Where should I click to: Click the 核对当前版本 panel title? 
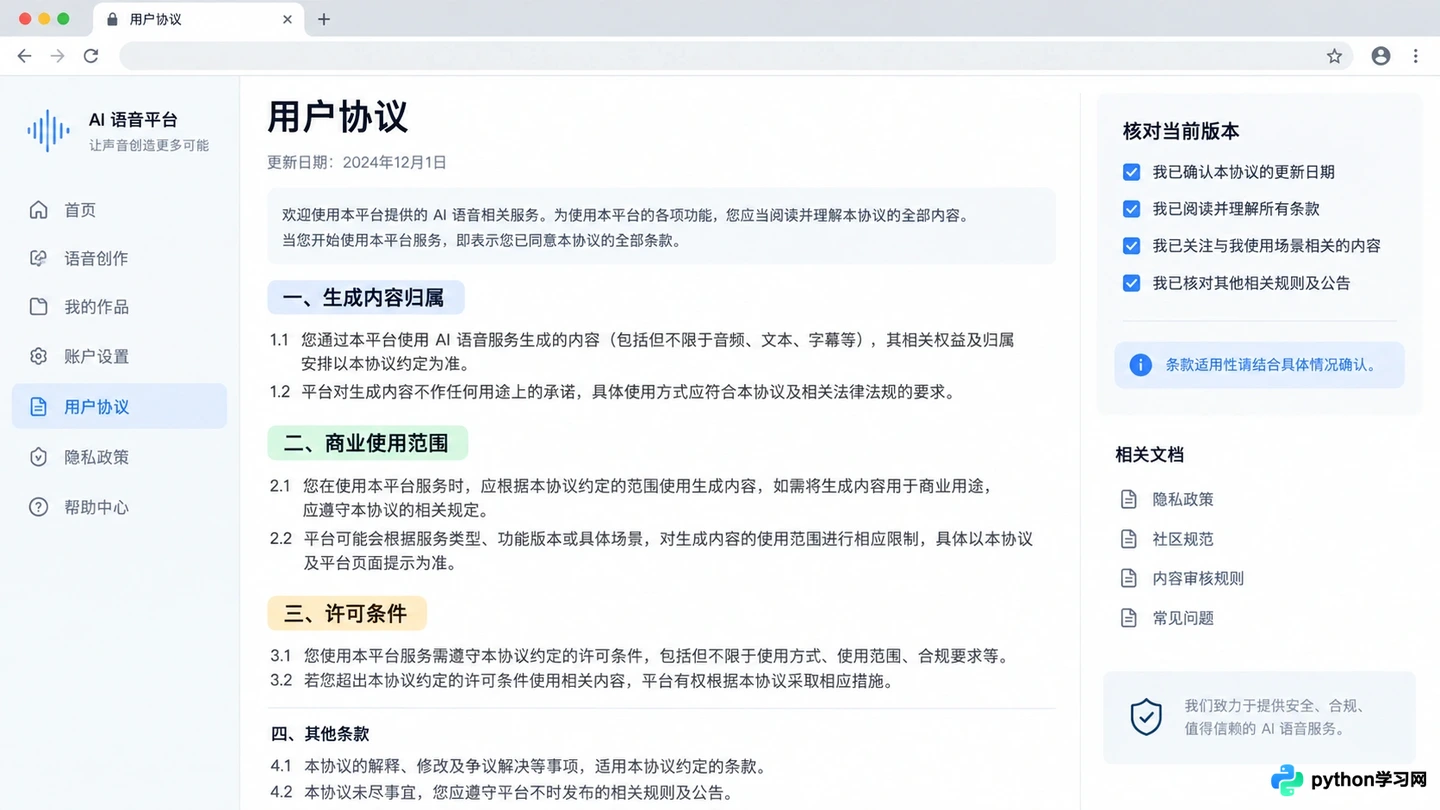point(1181,131)
